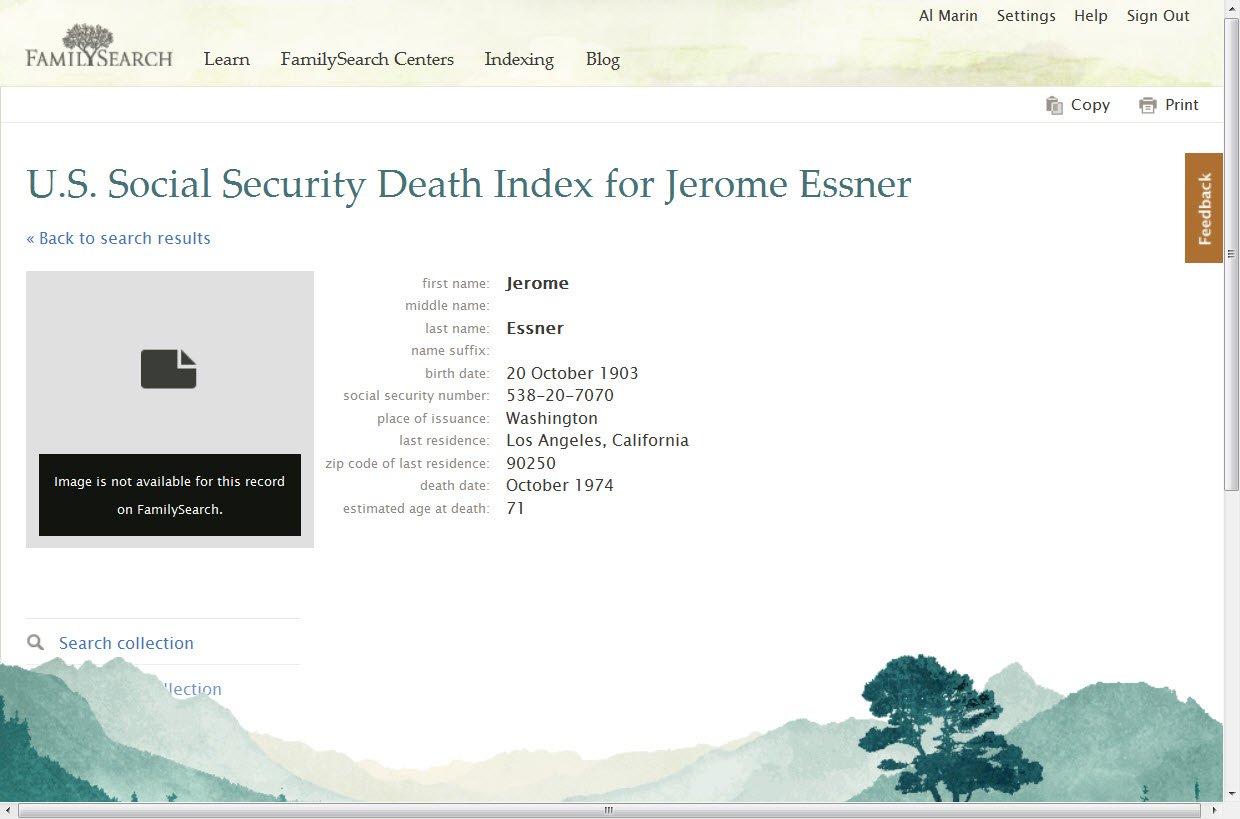Select social security number 538-20-7070
The height and width of the screenshot is (819, 1240).
coord(560,395)
